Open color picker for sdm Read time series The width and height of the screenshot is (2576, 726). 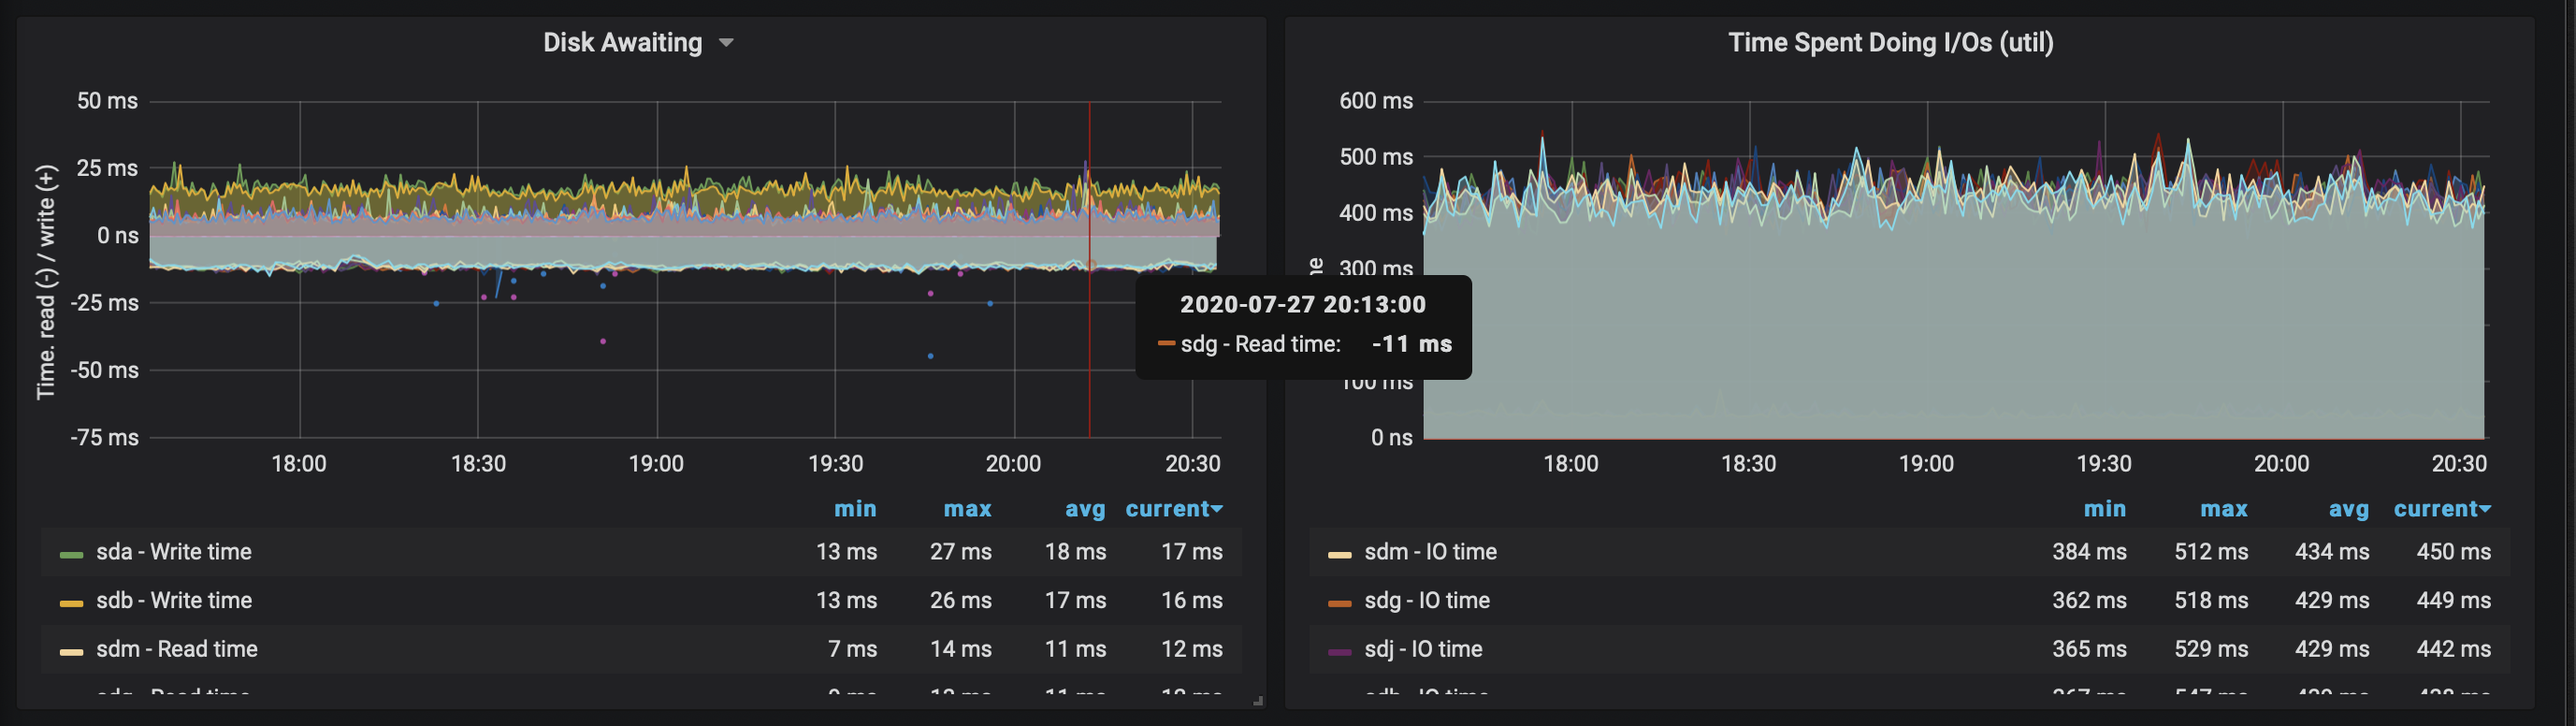(x=71, y=652)
